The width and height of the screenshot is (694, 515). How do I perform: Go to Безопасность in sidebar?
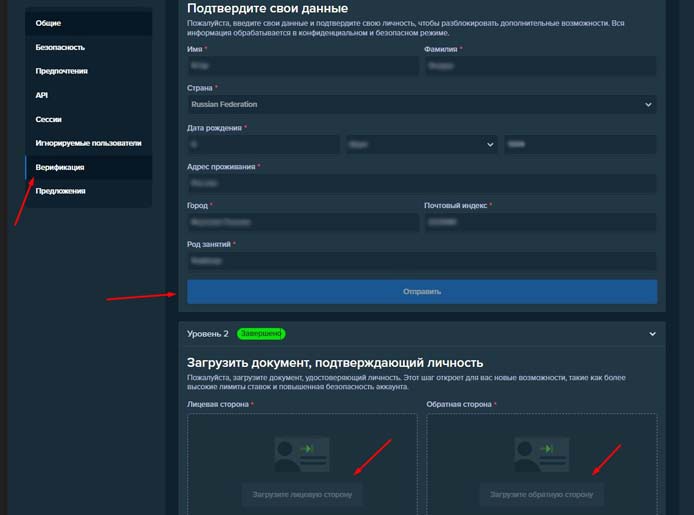[x=60, y=47]
